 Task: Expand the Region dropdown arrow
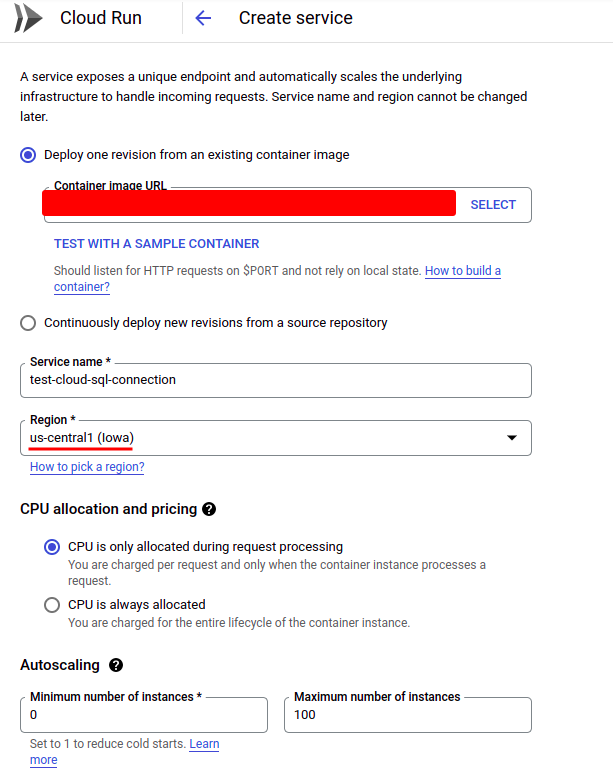pos(512,438)
